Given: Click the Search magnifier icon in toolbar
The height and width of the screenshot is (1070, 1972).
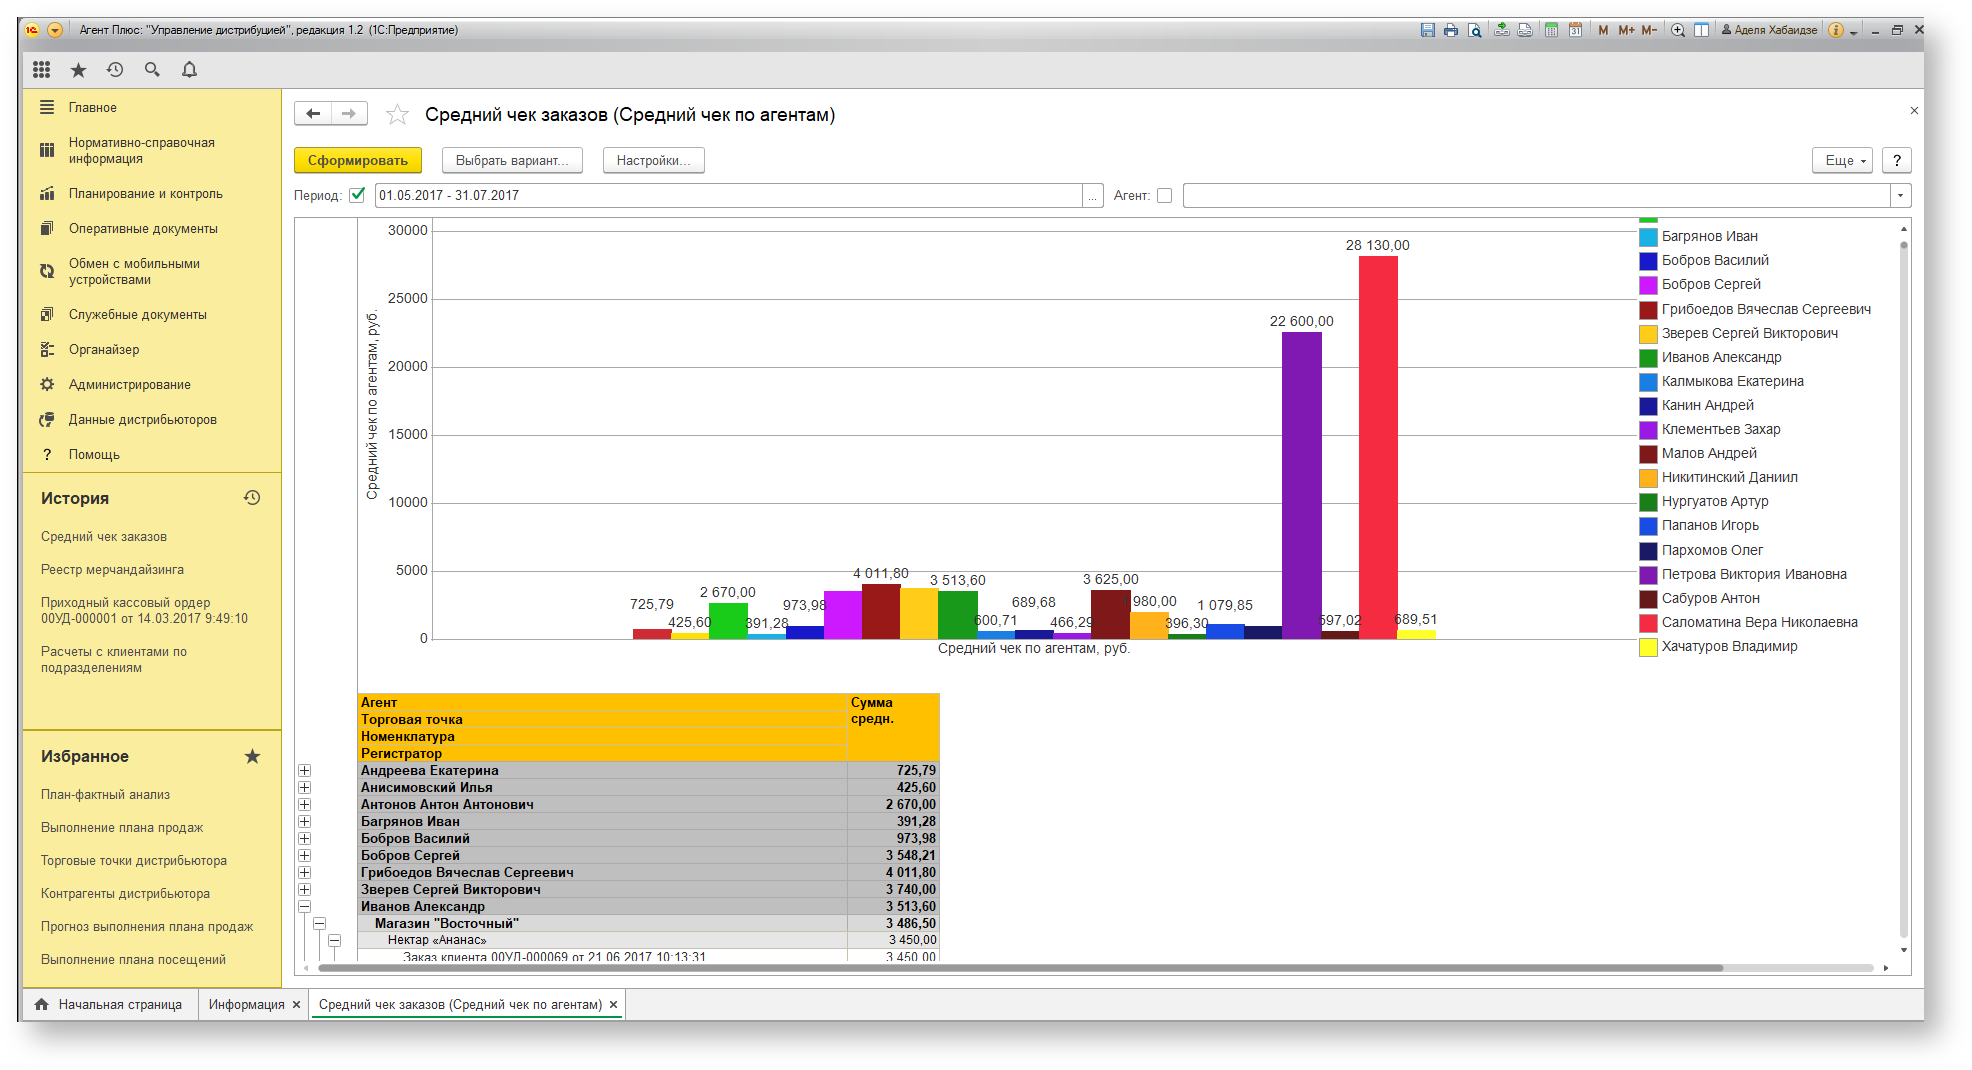Looking at the screenshot, I should click(152, 69).
